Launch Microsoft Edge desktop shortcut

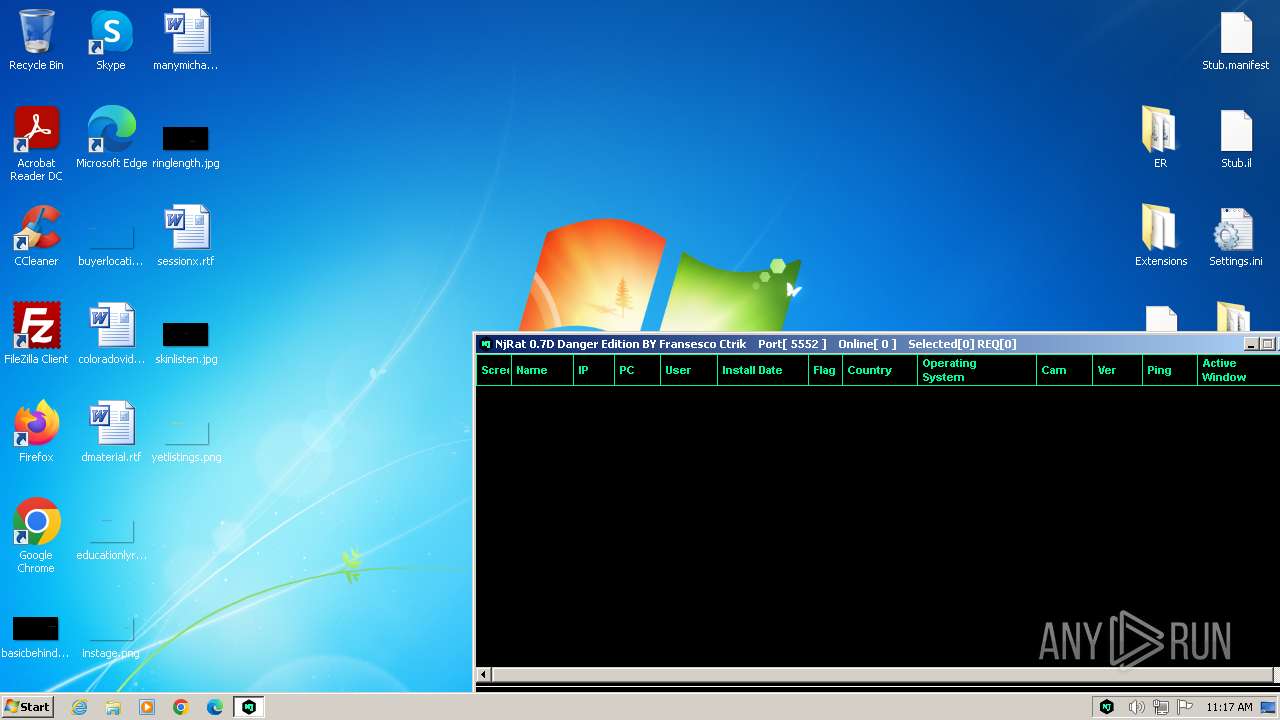[111, 138]
